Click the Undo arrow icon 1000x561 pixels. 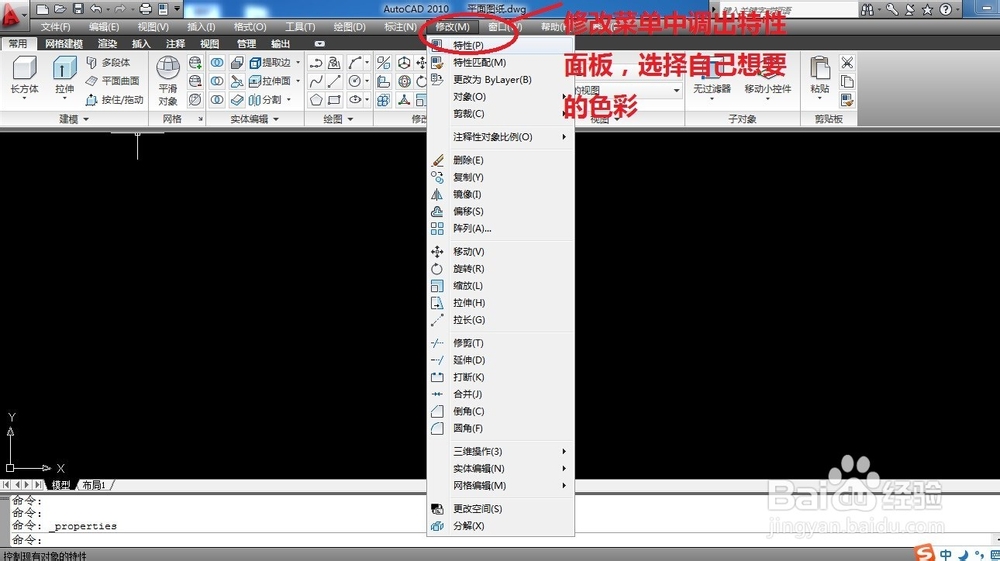click(x=96, y=9)
